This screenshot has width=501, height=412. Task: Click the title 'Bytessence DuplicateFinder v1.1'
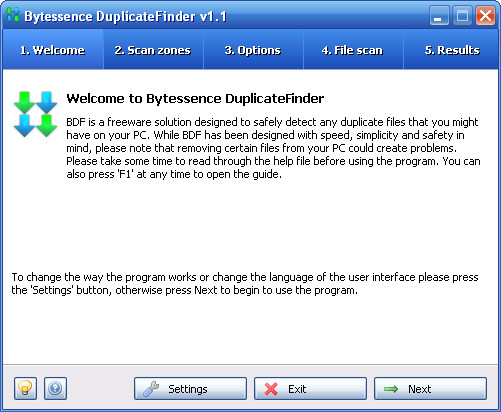(x=125, y=16)
